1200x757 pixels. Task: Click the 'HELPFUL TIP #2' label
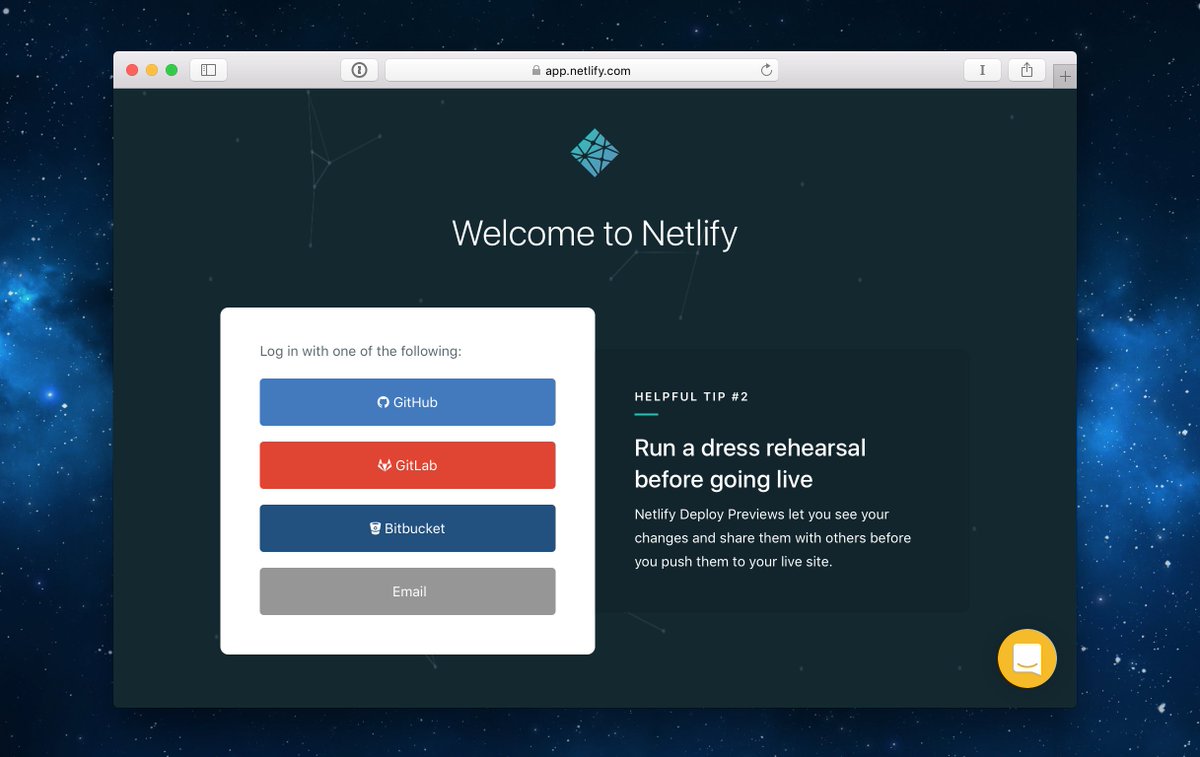(692, 397)
